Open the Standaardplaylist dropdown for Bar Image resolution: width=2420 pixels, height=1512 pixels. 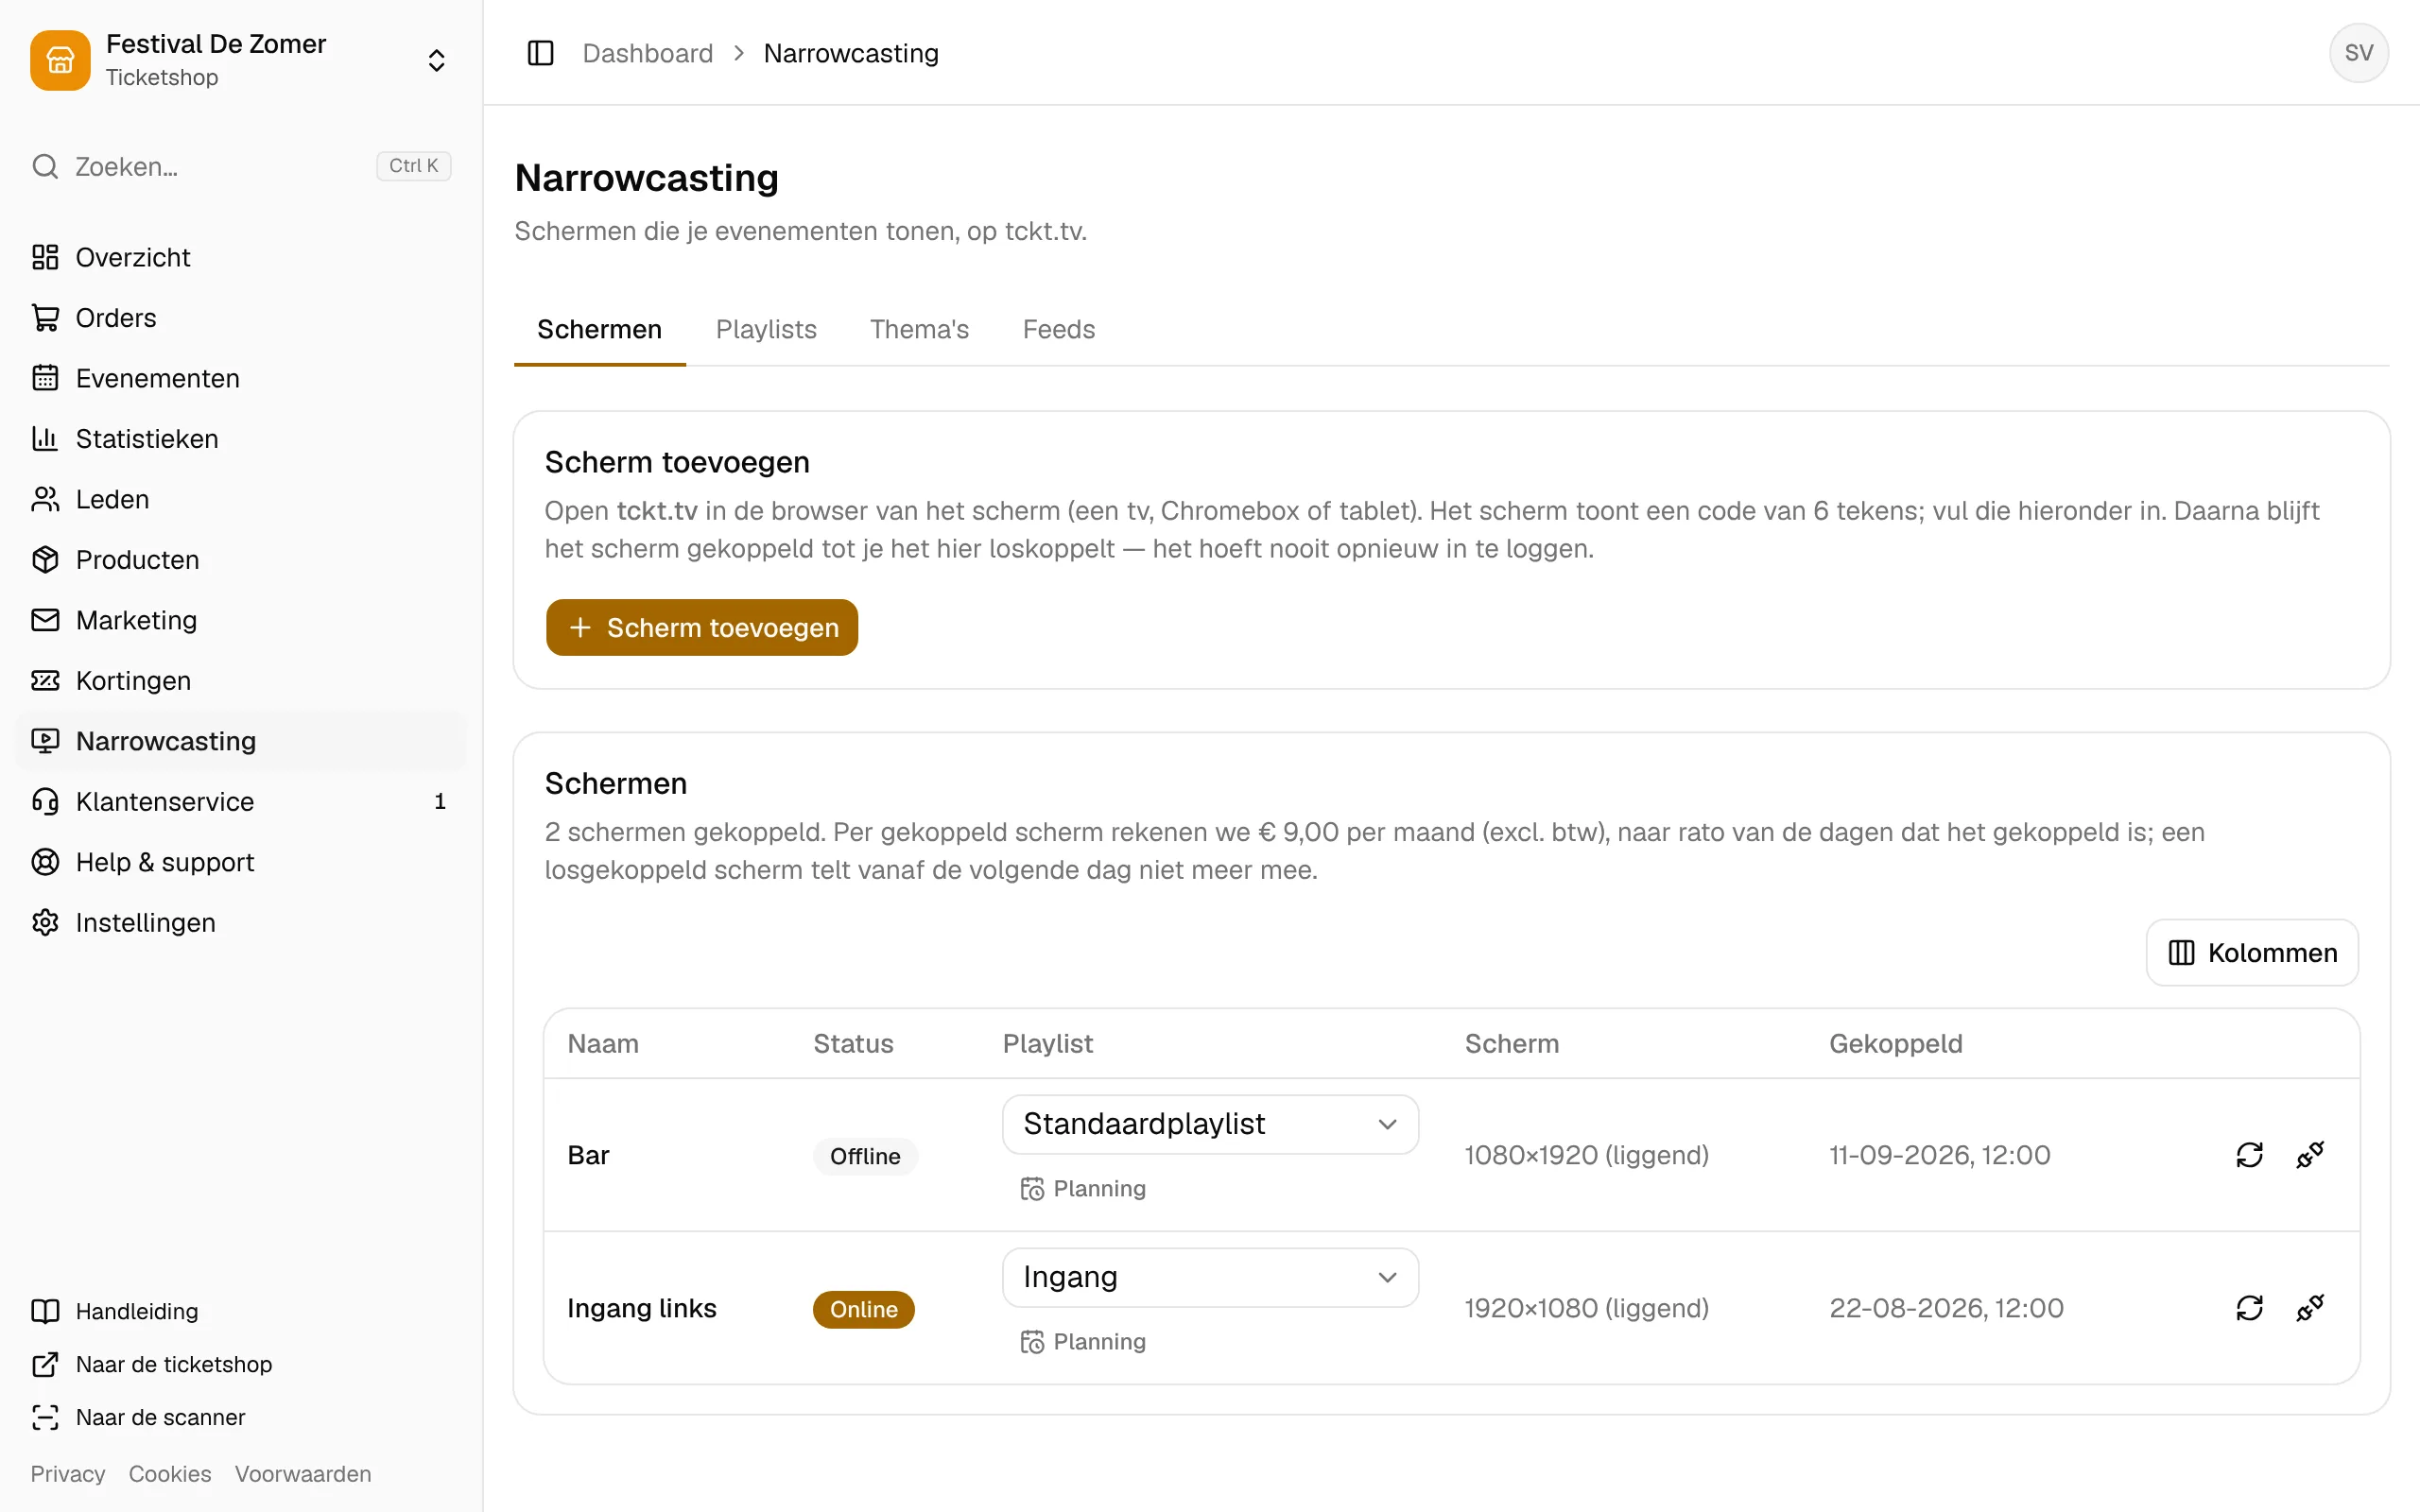(x=1210, y=1124)
